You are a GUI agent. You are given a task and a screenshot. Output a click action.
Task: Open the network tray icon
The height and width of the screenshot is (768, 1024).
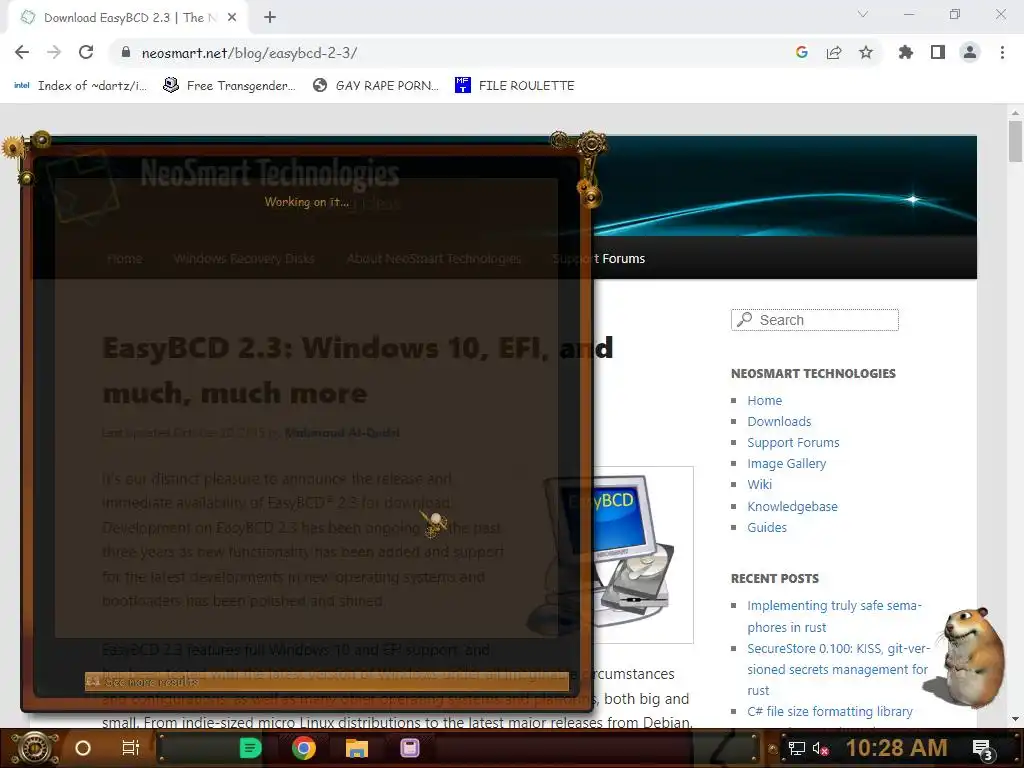[796, 748]
